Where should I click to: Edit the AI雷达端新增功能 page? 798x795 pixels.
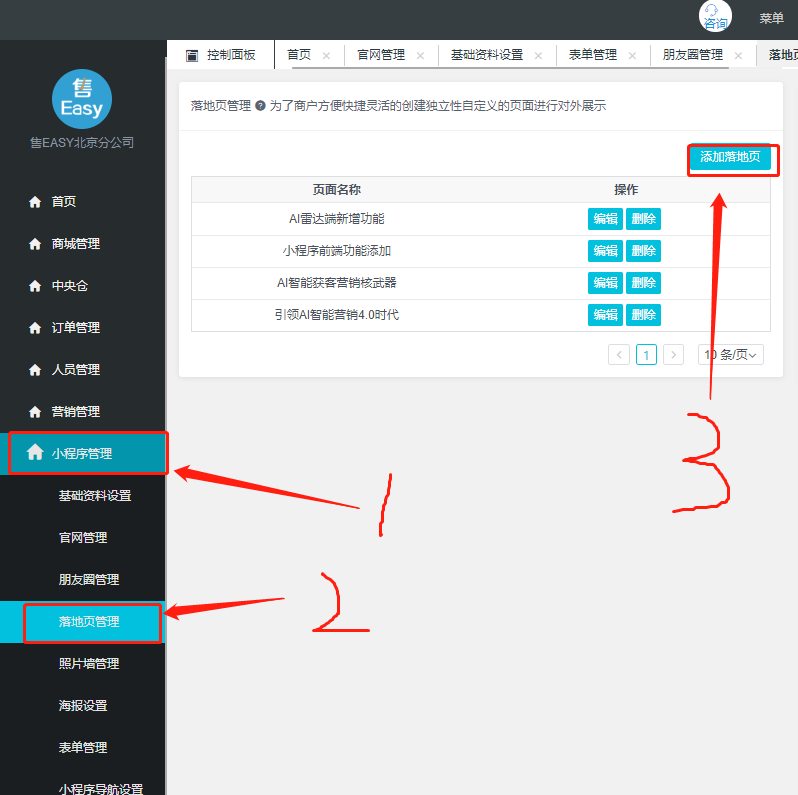605,219
